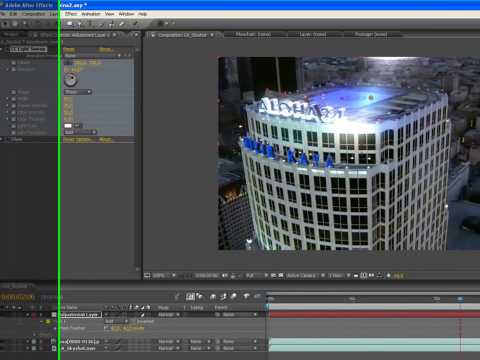Open Adjustment Layer Parent None dropdown
The height and width of the screenshot is (360, 480).
tap(239, 315)
